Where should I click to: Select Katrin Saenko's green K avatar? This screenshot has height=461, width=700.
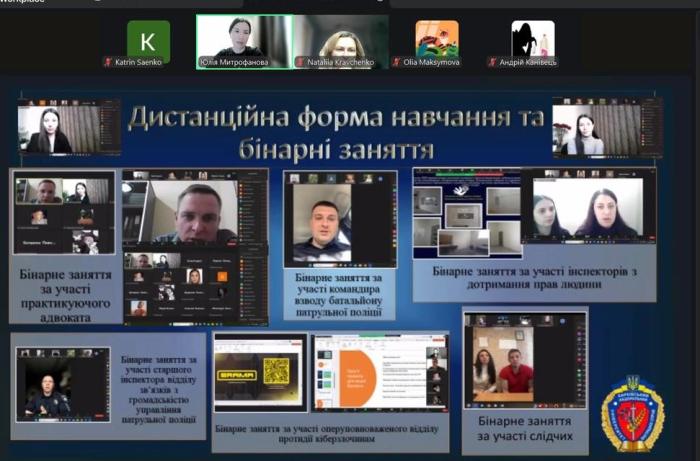click(x=148, y=39)
